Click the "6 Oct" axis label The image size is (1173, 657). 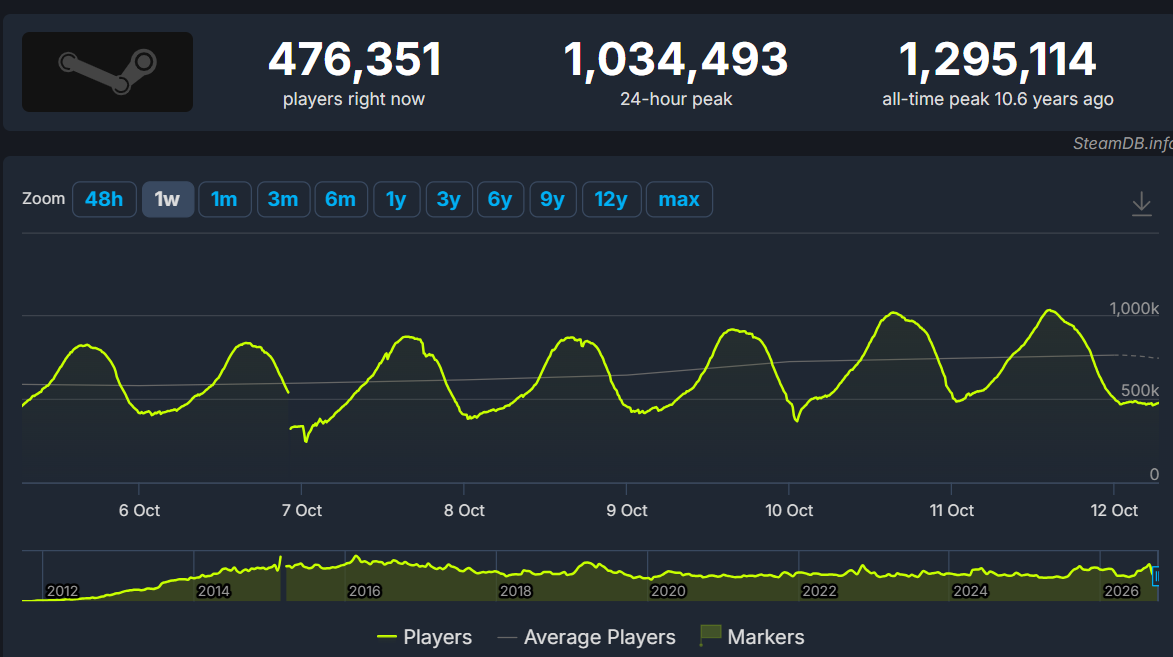pos(139,510)
